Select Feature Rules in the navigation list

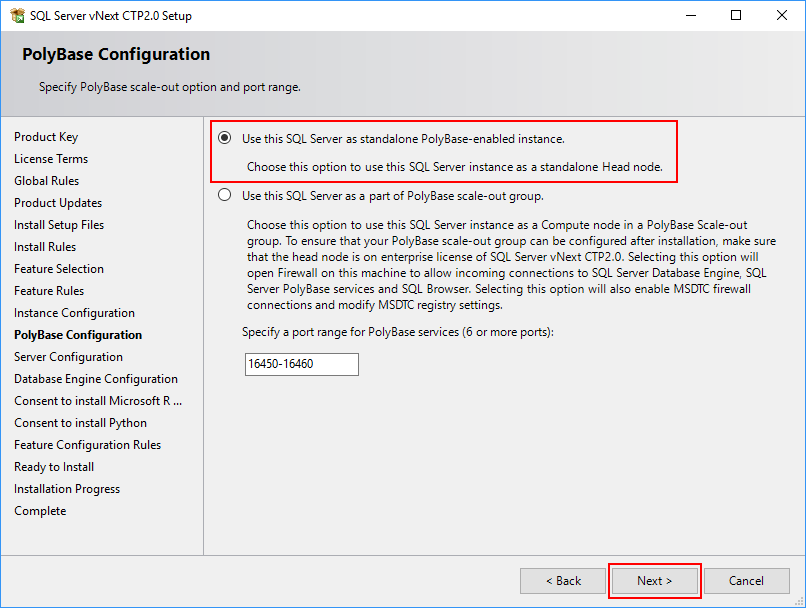[x=49, y=290]
